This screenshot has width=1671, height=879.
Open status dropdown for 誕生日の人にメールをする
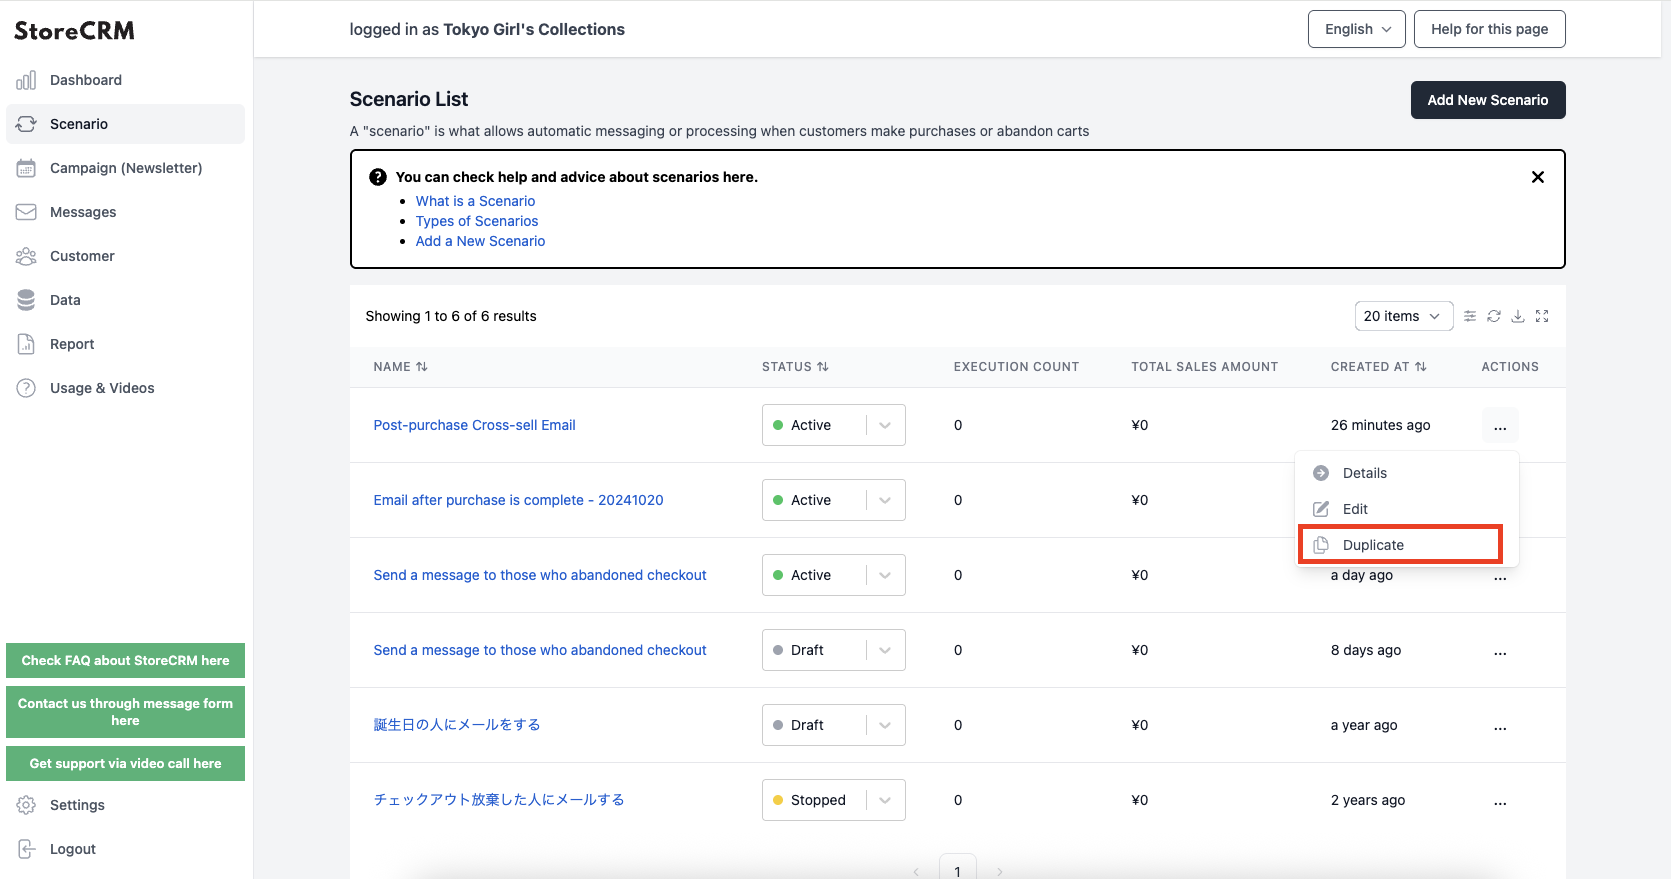pyautogui.click(x=833, y=725)
